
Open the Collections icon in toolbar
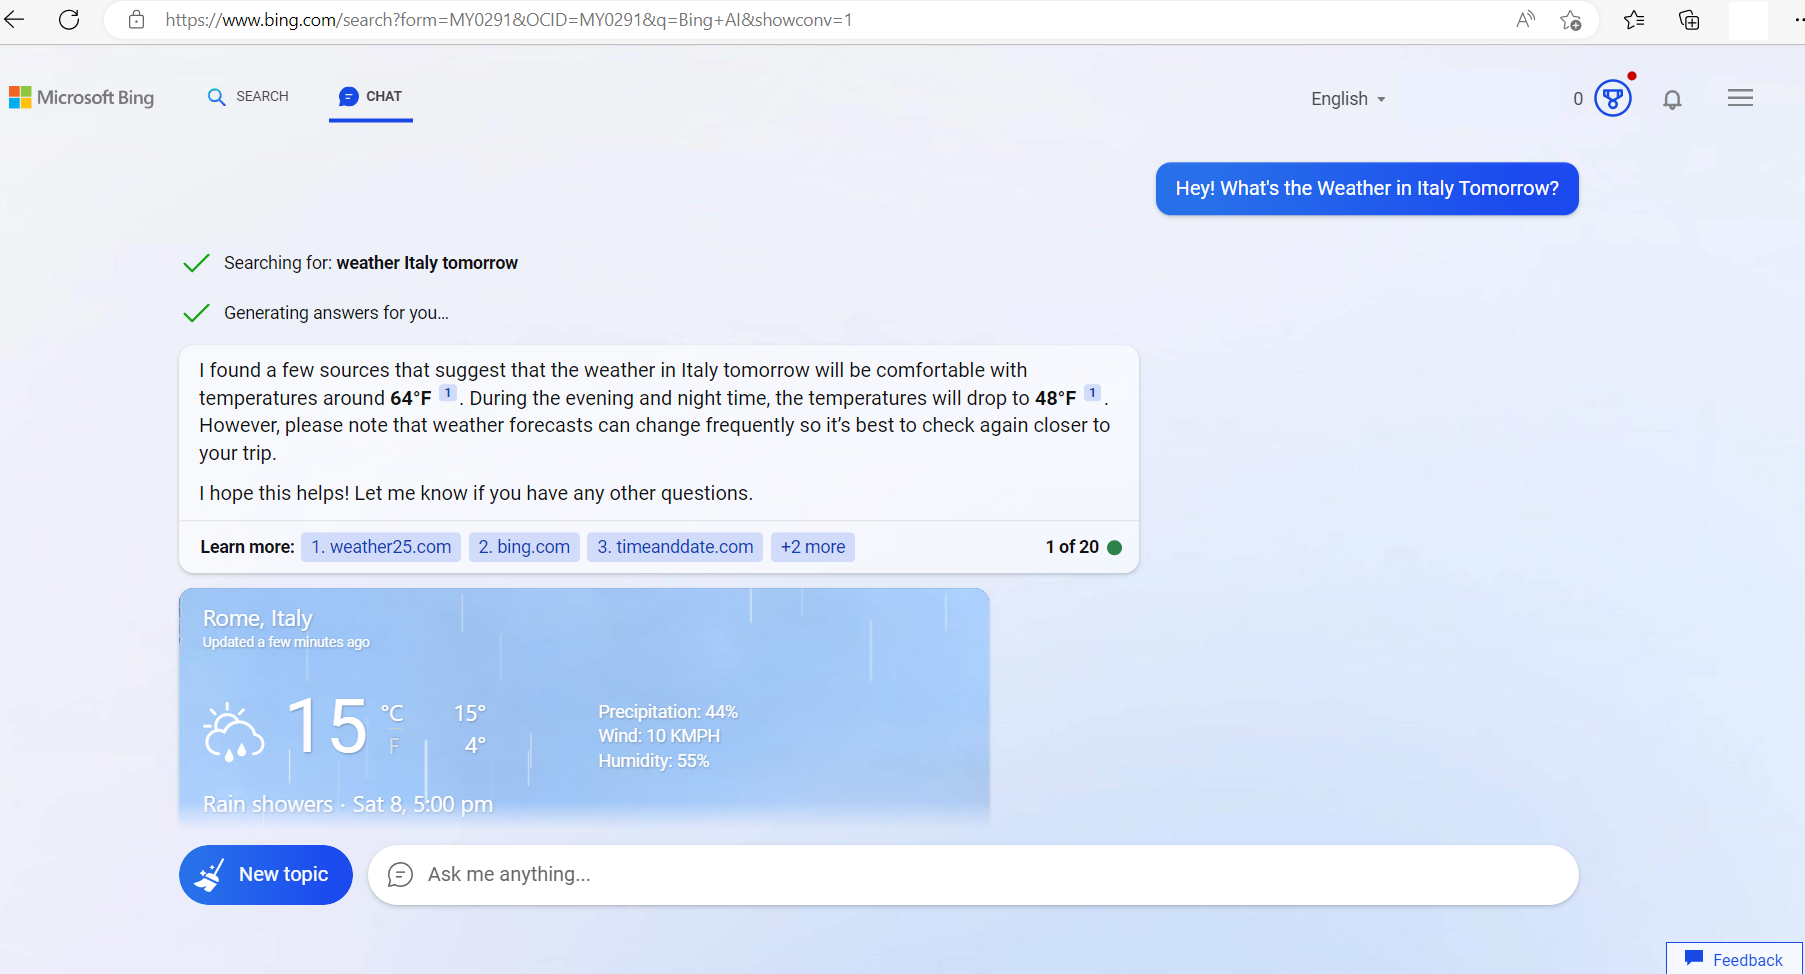[x=1689, y=20]
